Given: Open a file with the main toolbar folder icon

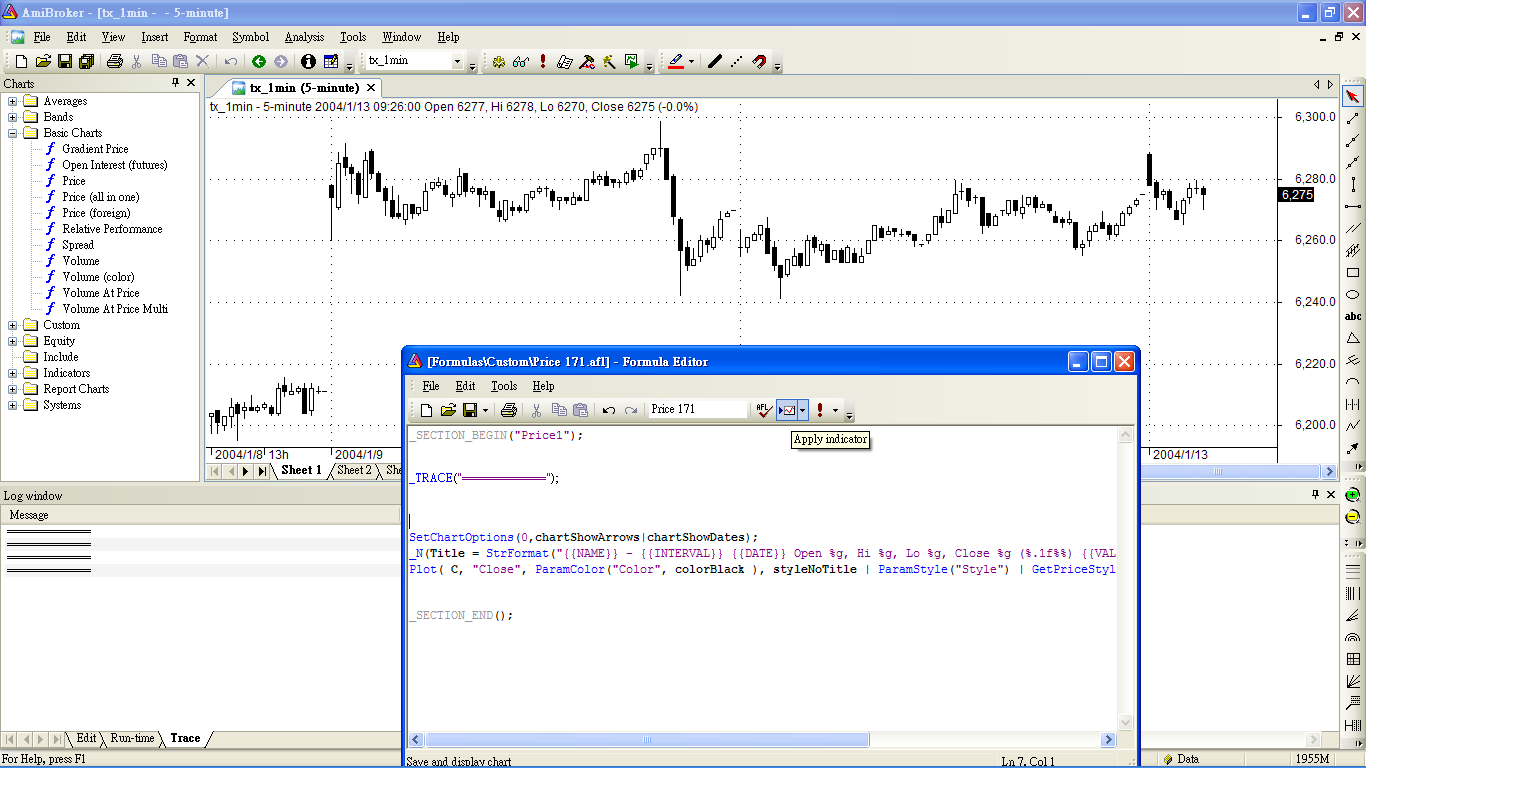Looking at the screenshot, I should pos(43,61).
